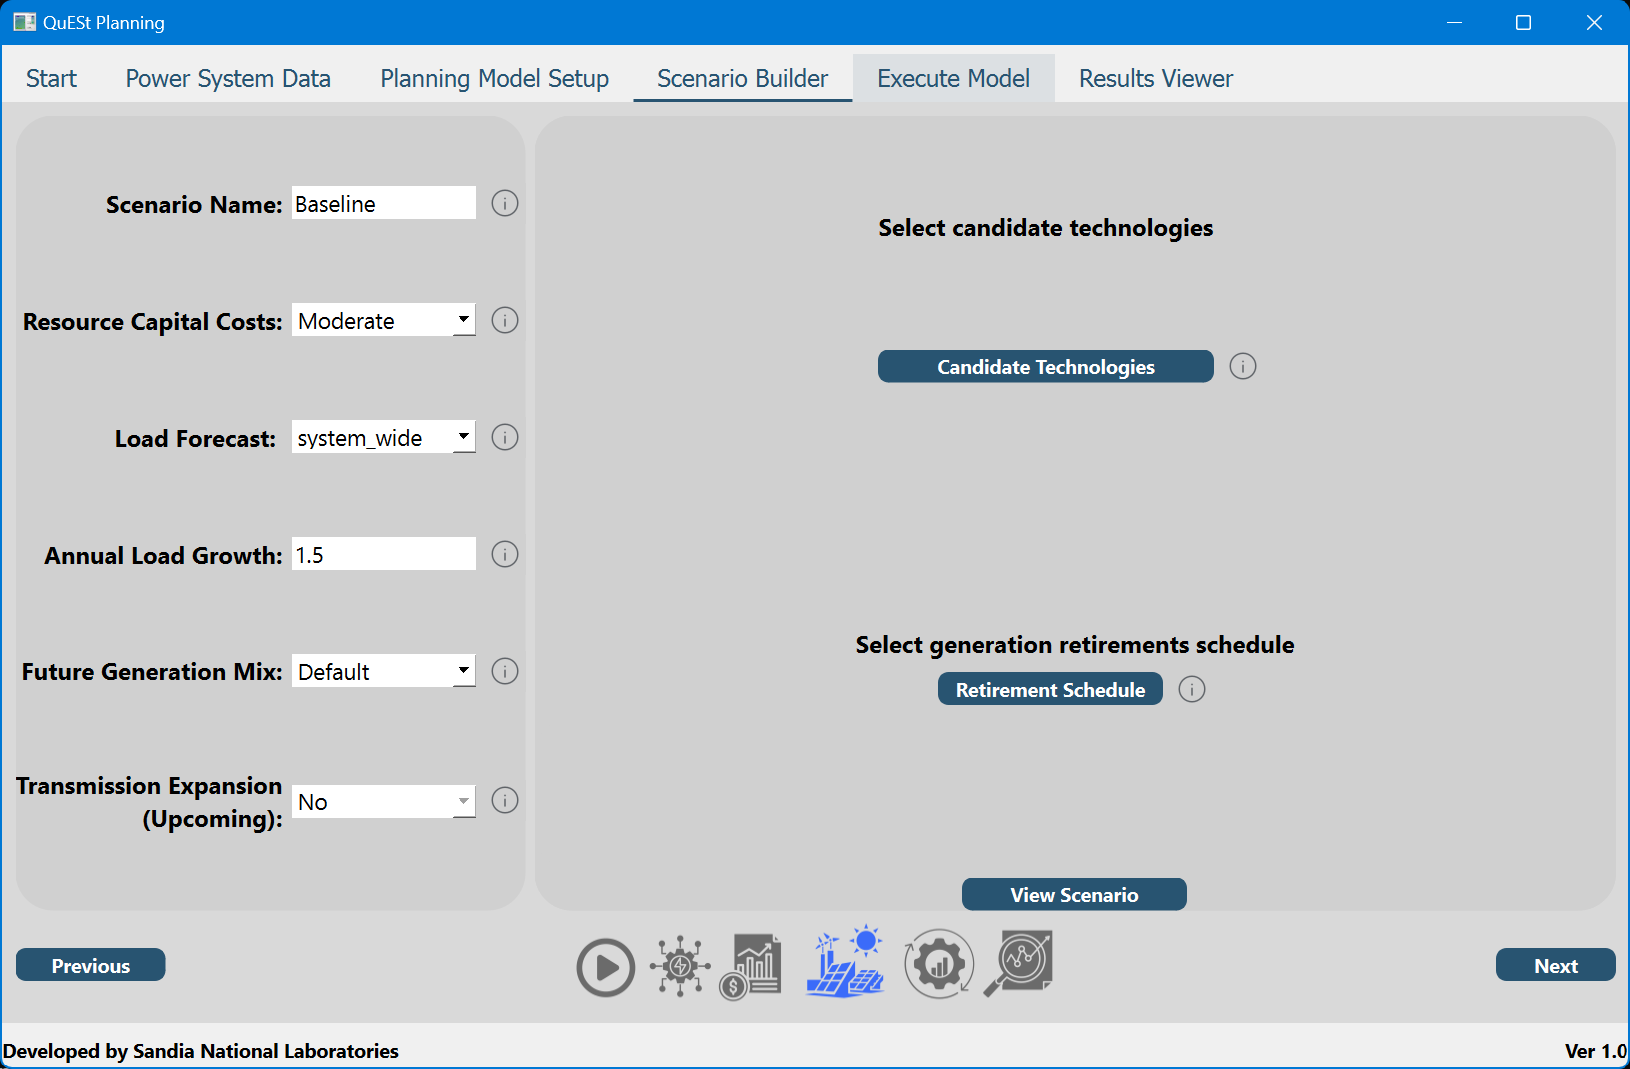Show info for Transmission Expansion
Screen dimensions: 1630x1069
click(505, 801)
